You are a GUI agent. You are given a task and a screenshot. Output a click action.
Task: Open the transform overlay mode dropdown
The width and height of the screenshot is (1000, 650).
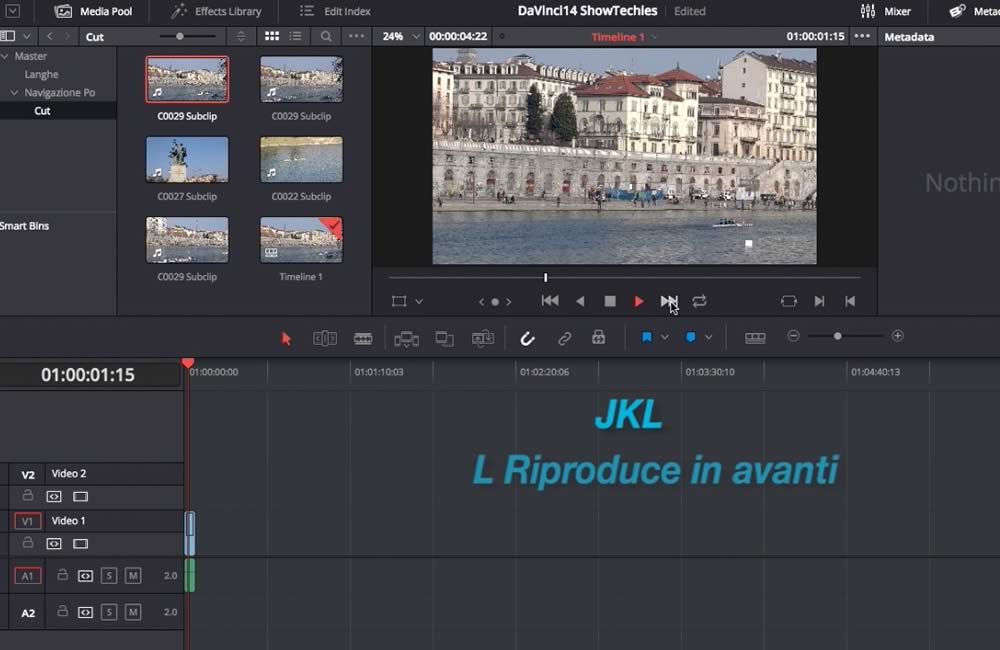click(x=419, y=301)
